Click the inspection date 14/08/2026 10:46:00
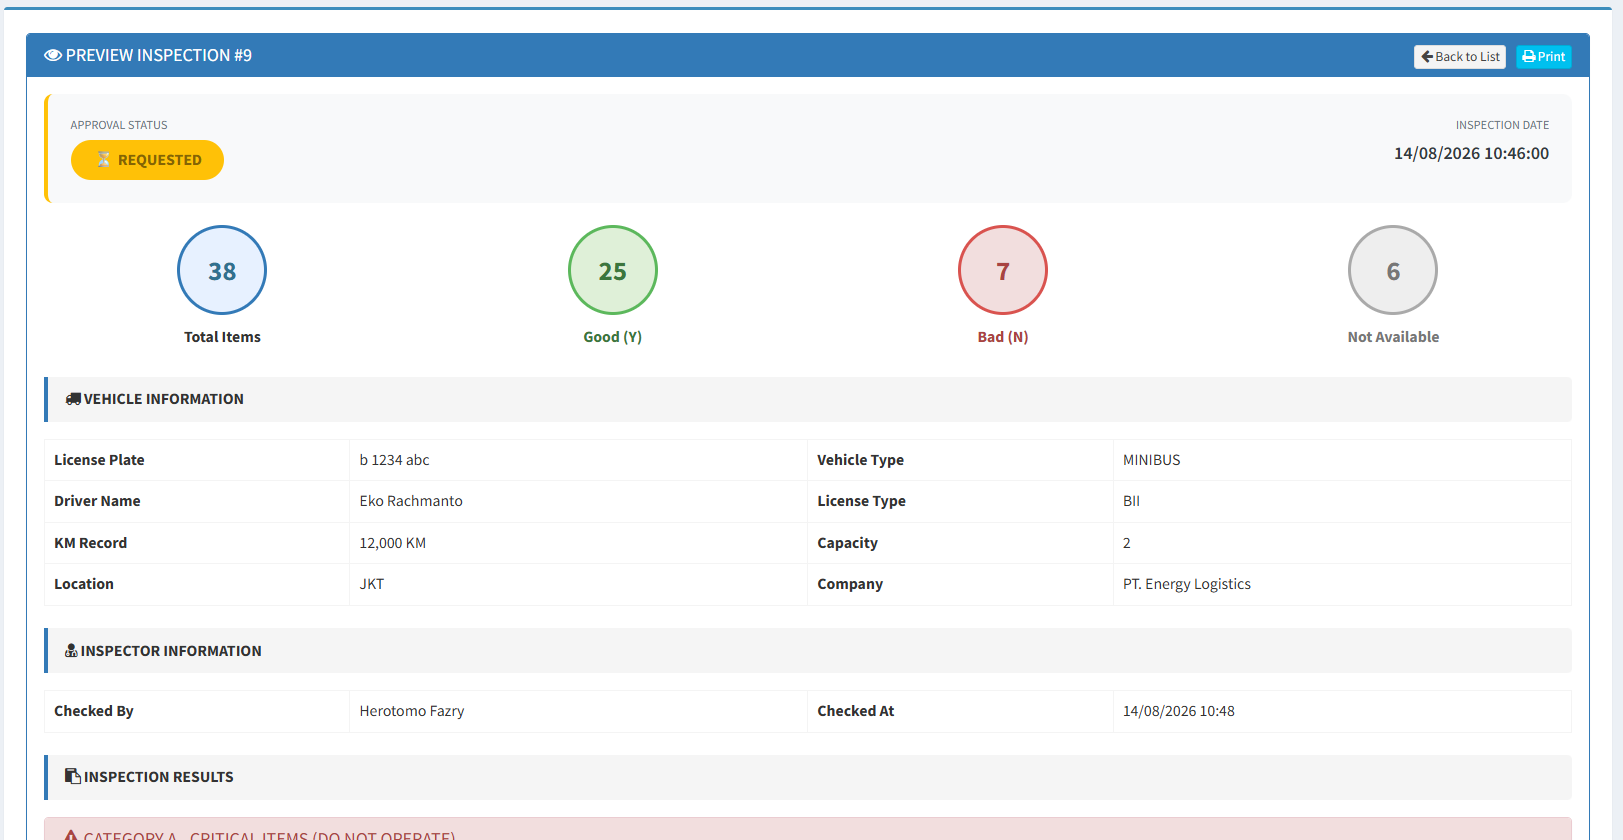This screenshot has height=840, width=1623. [1471, 154]
